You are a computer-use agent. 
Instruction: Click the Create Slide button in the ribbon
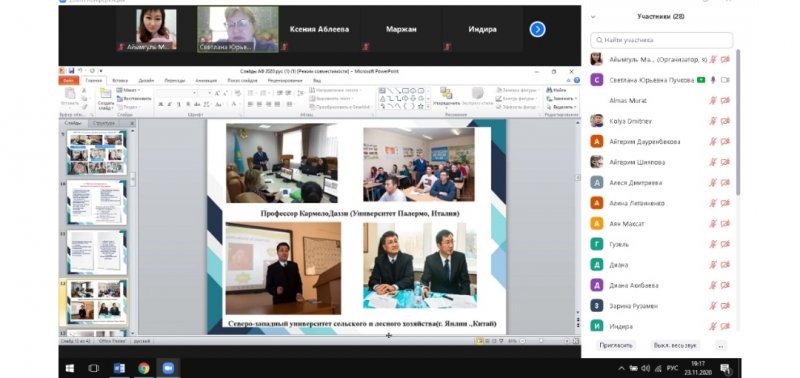click(106, 100)
